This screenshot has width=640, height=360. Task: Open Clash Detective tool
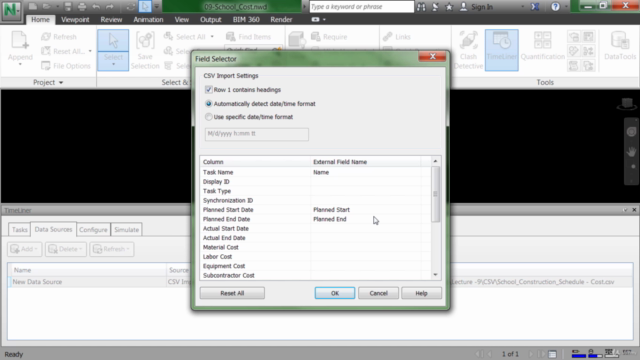pyautogui.click(x=468, y=51)
